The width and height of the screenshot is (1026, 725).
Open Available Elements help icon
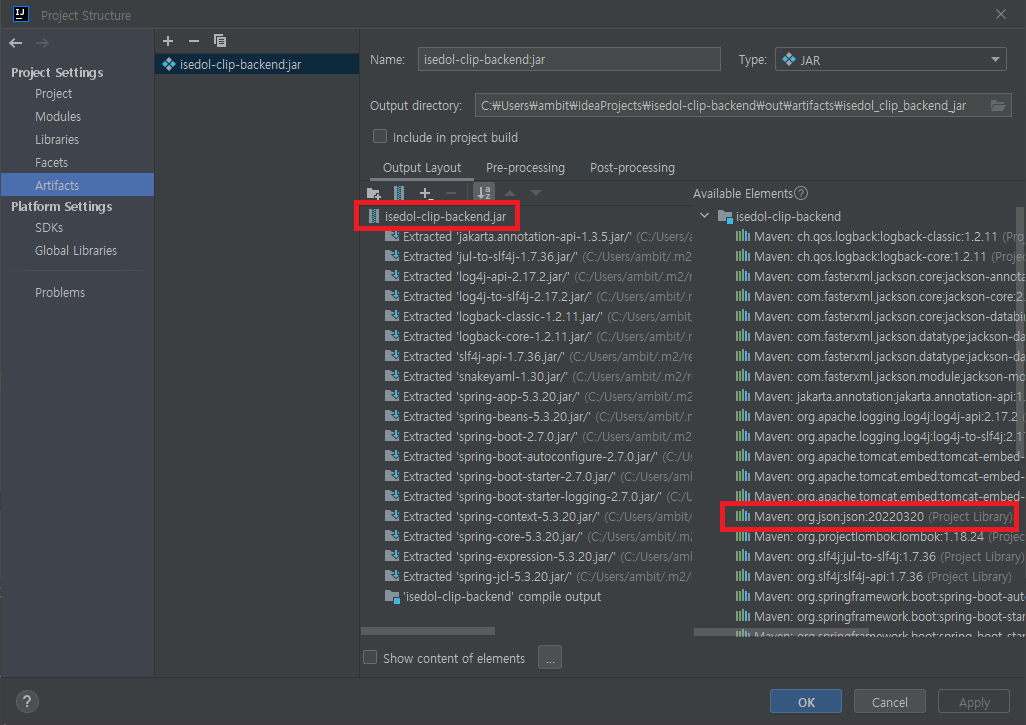click(801, 193)
